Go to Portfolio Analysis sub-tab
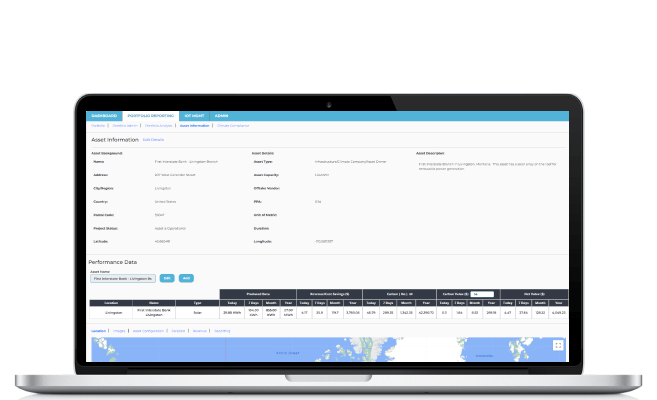 [158, 126]
